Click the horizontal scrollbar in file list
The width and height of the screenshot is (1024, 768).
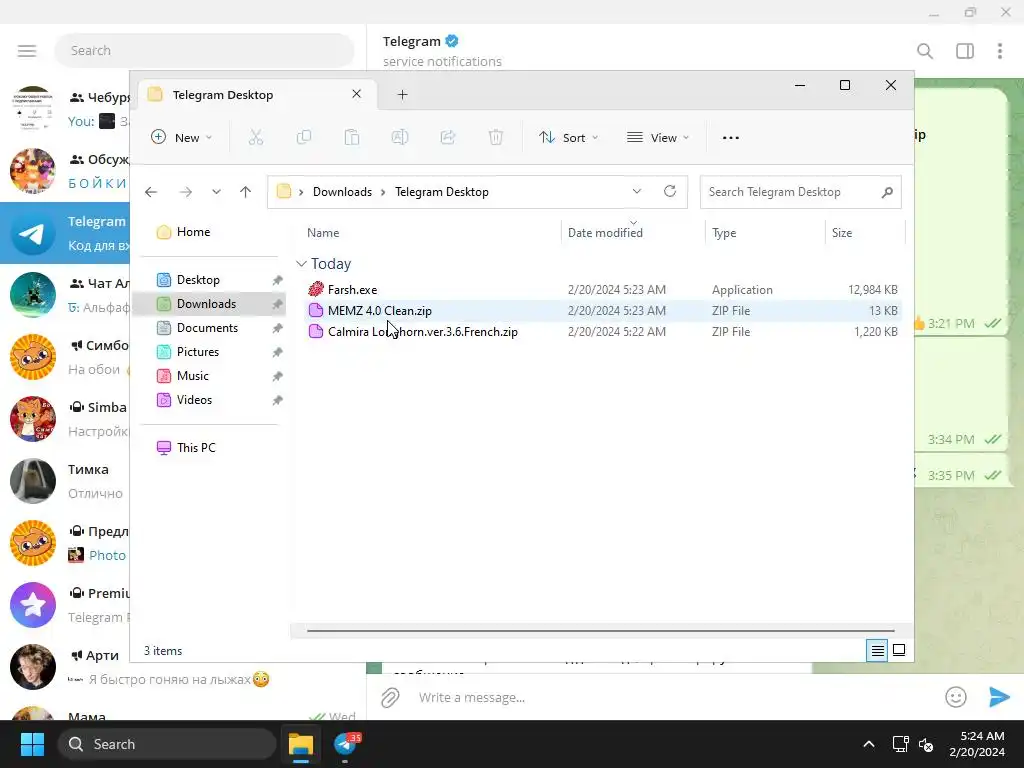(601, 631)
